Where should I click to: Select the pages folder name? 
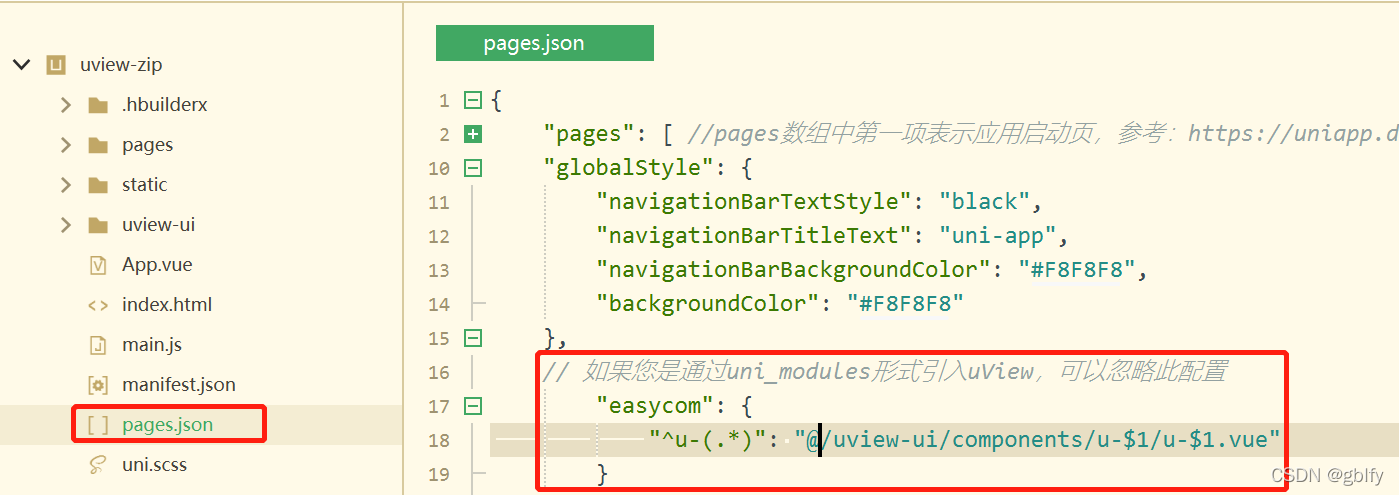[148, 145]
